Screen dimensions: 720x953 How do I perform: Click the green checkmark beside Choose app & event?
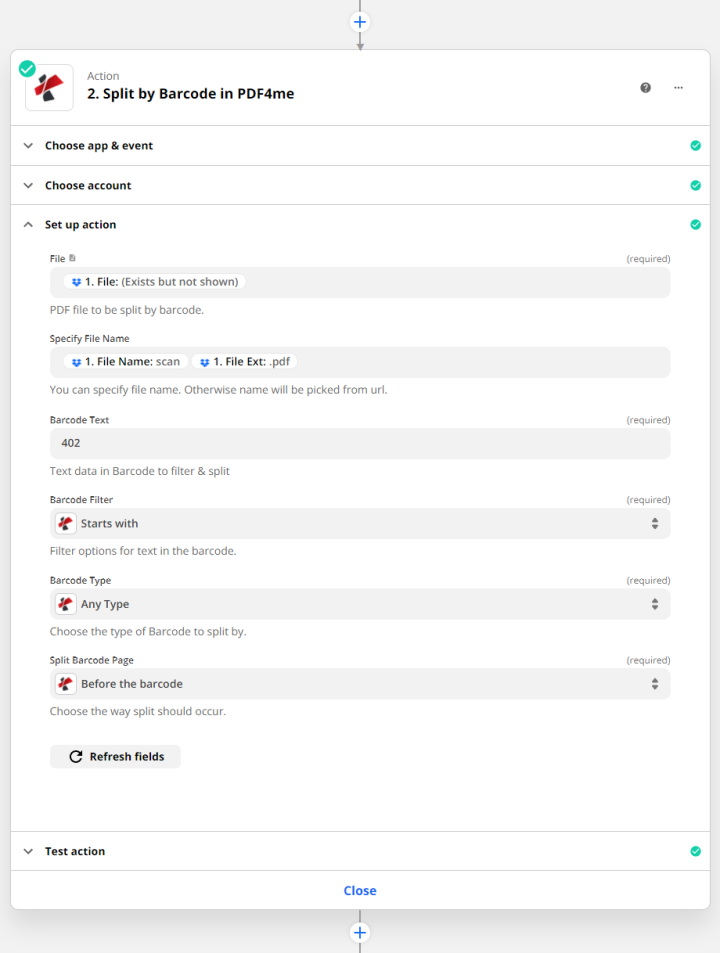point(695,145)
